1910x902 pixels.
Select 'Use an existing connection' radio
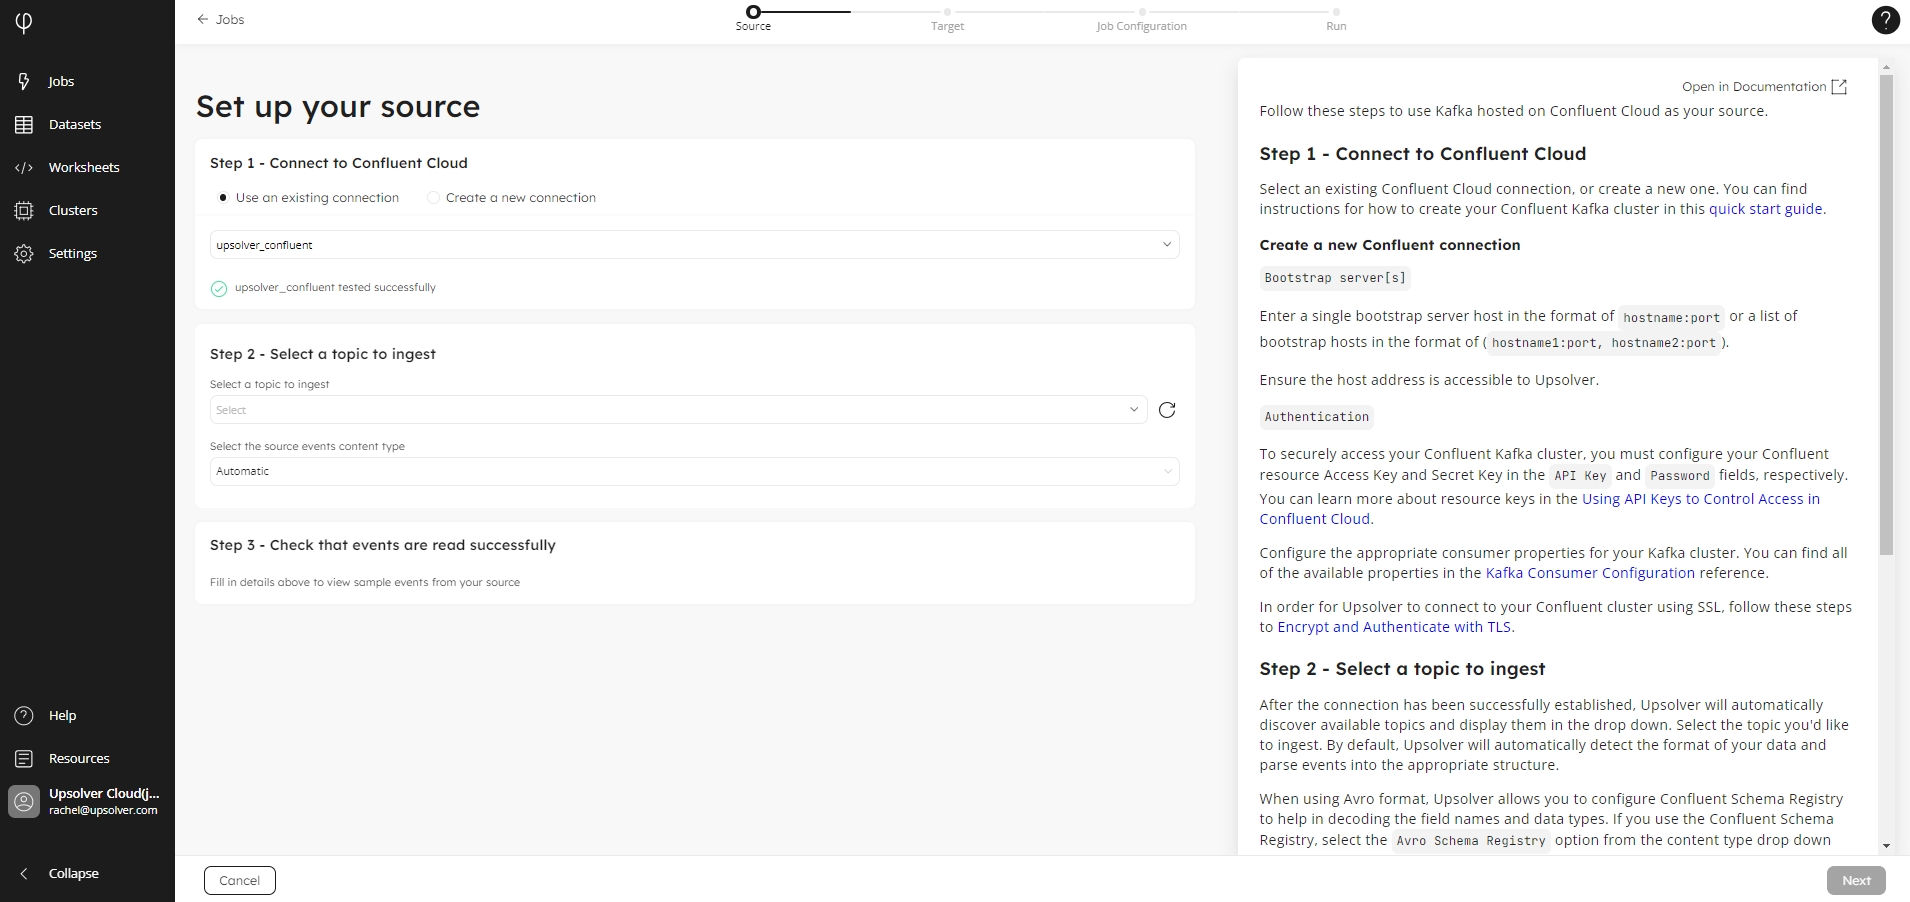(x=223, y=198)
